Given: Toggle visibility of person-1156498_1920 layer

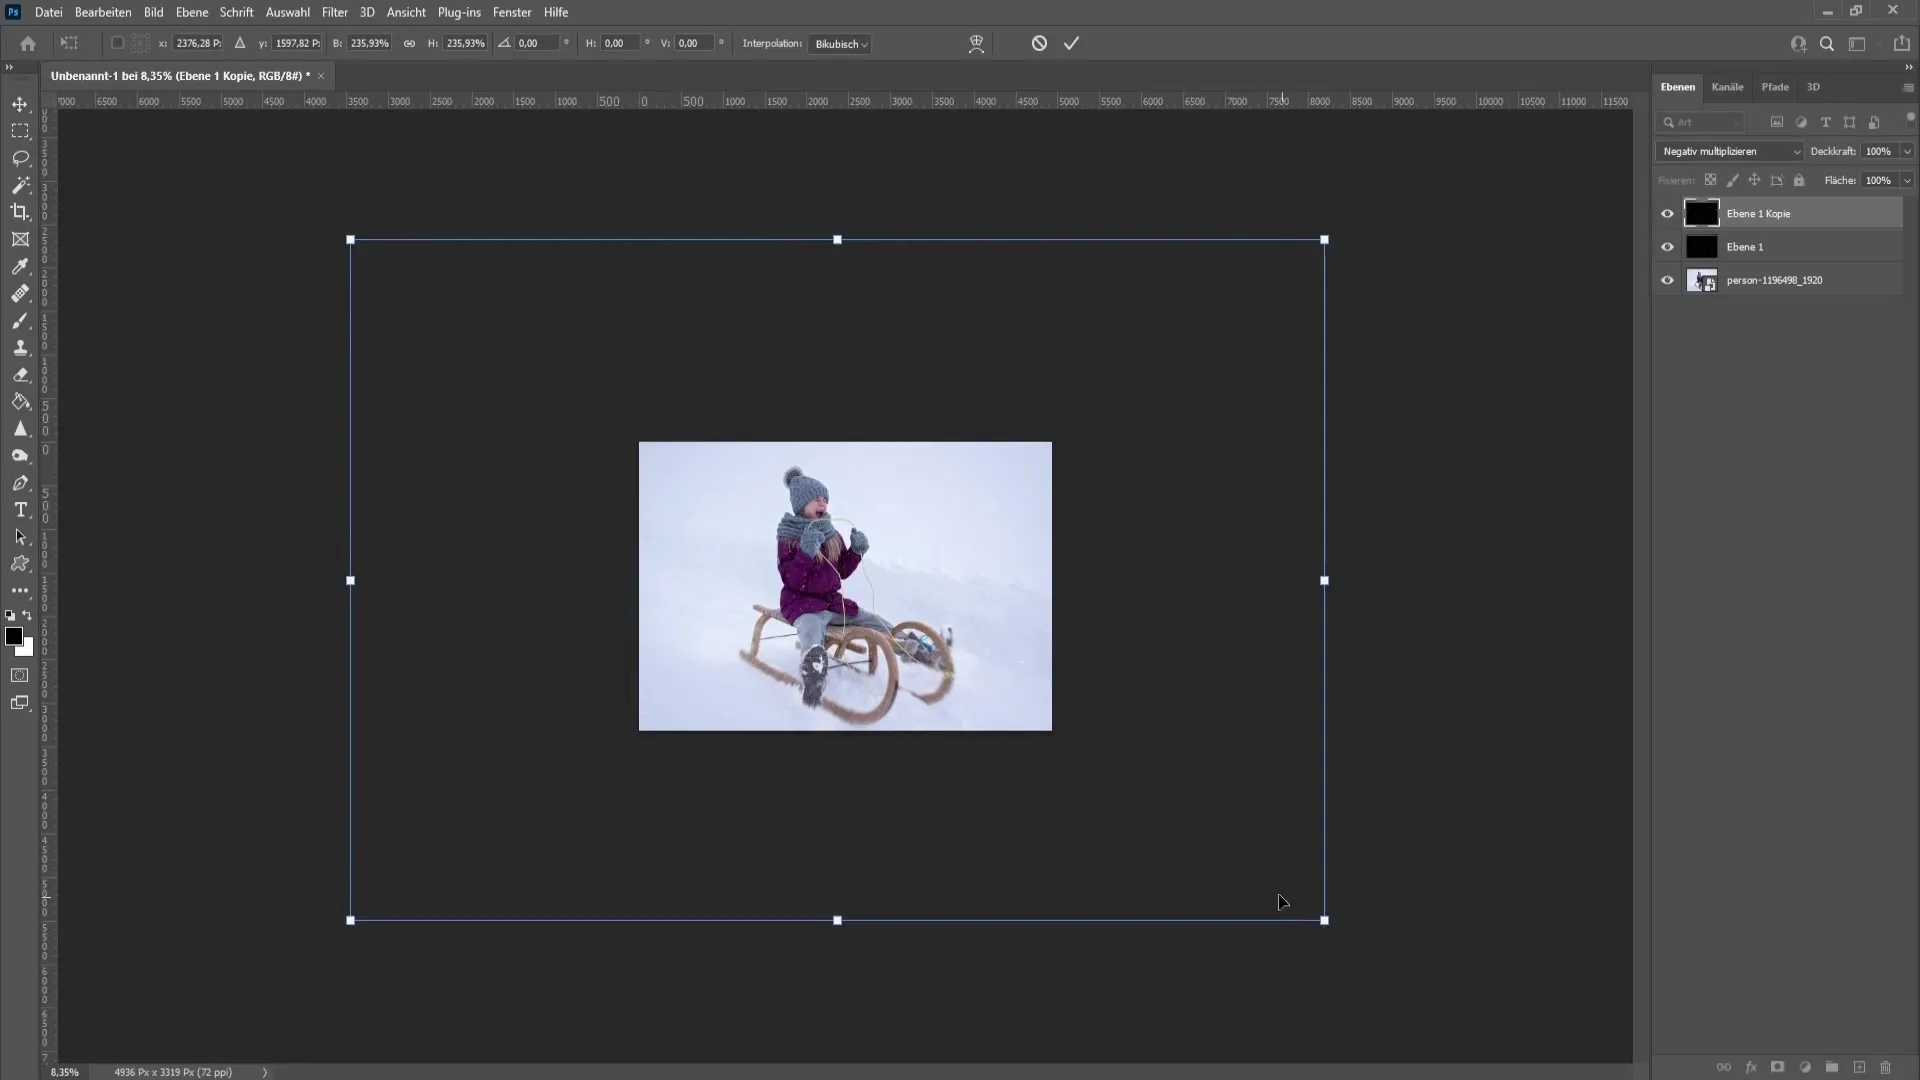Looking at the screenshot, I should click(1667, 280).
